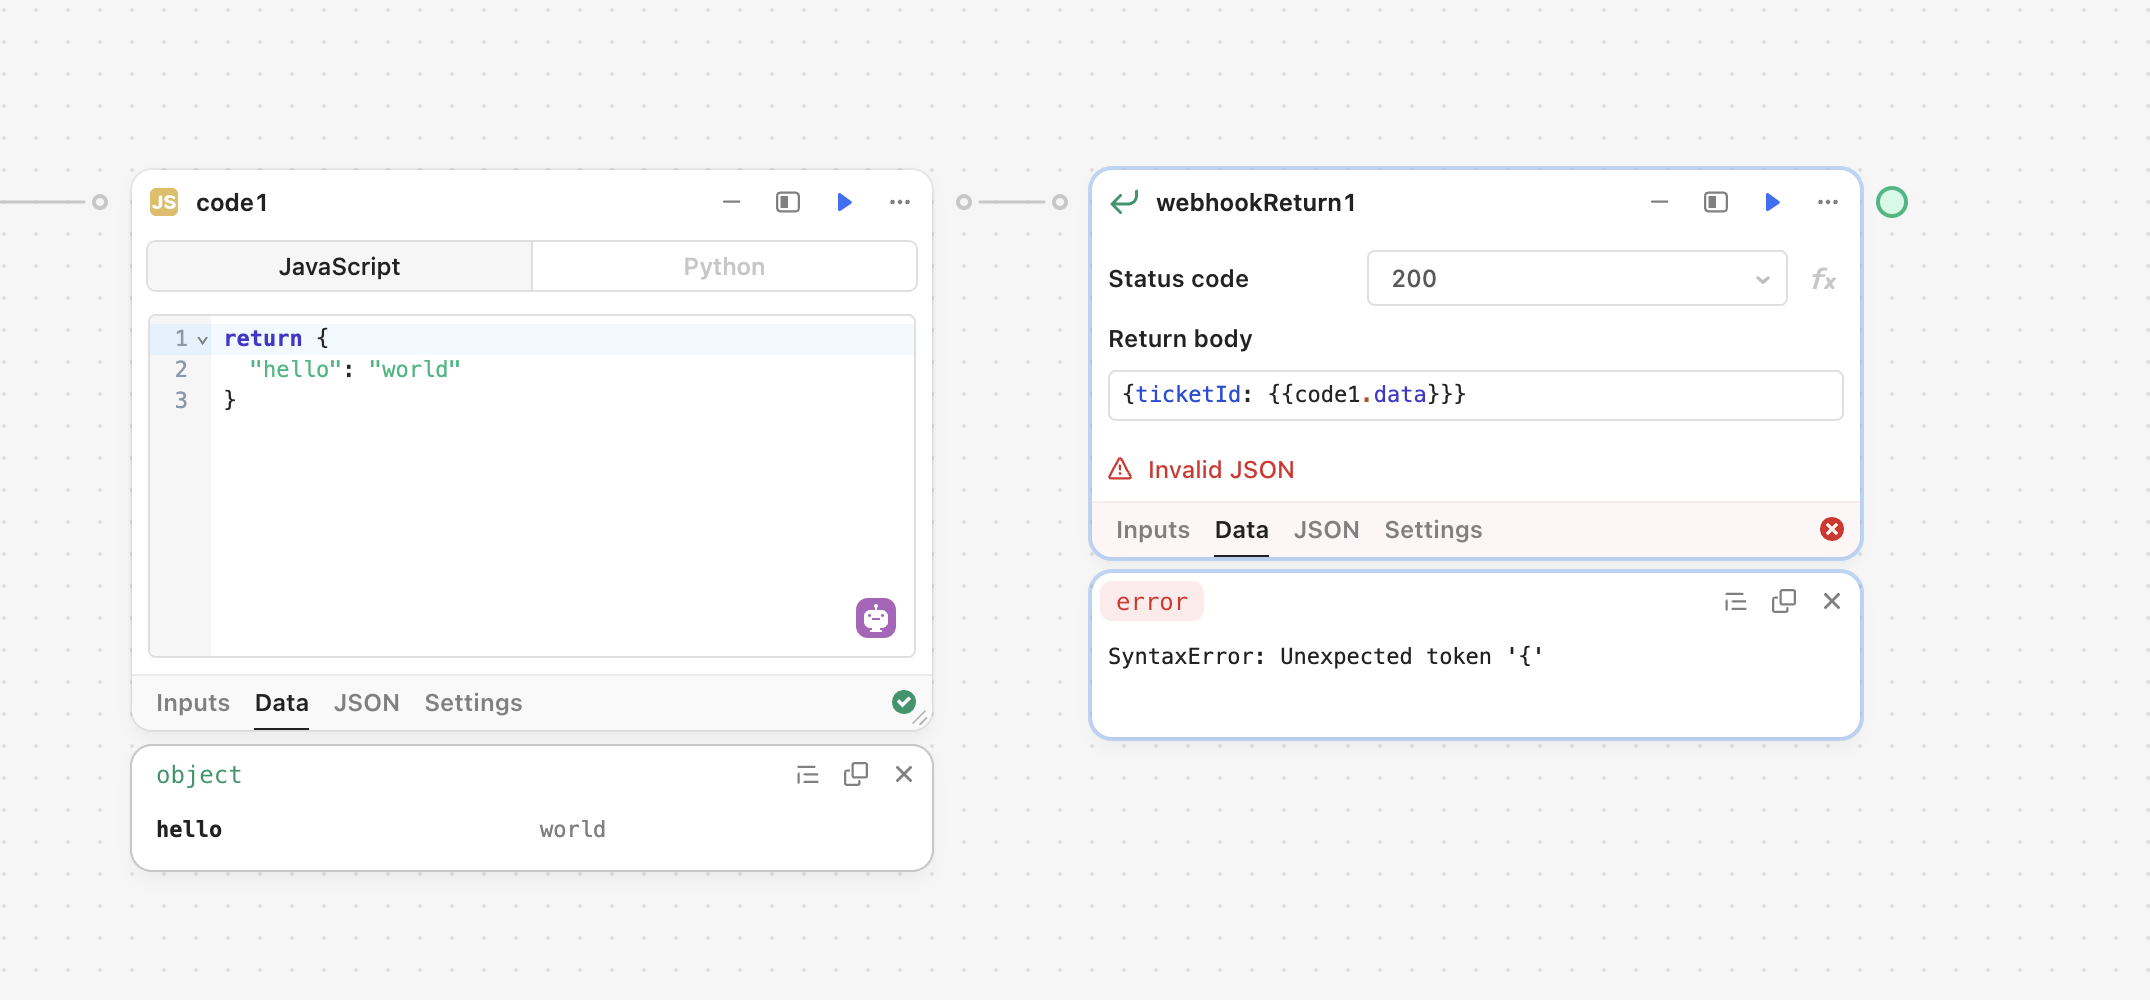This screenshot has width=2150, height=1000.
Task: Open the Settings tab on webhookReturn1
Action: 1432,530
